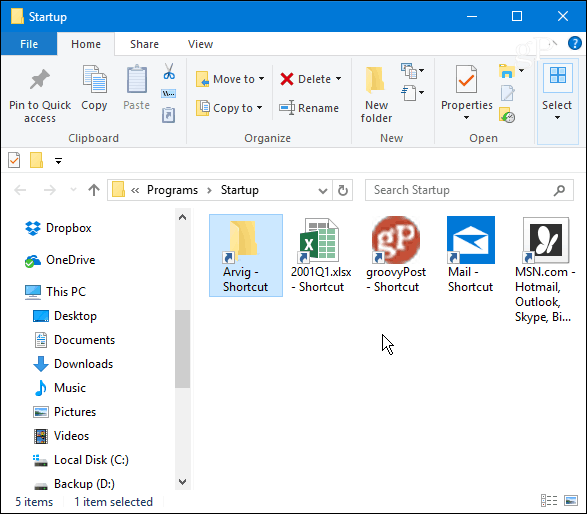Open Backup (D:) in navigation pane
587x514 pixels.
click(74, 484)
